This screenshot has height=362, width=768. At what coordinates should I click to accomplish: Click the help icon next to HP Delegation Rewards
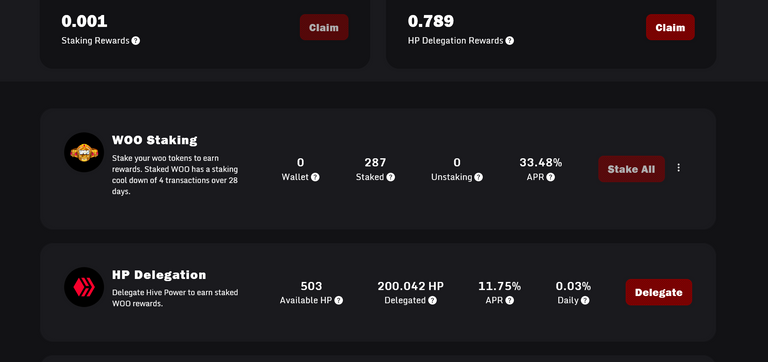[510, 41]
